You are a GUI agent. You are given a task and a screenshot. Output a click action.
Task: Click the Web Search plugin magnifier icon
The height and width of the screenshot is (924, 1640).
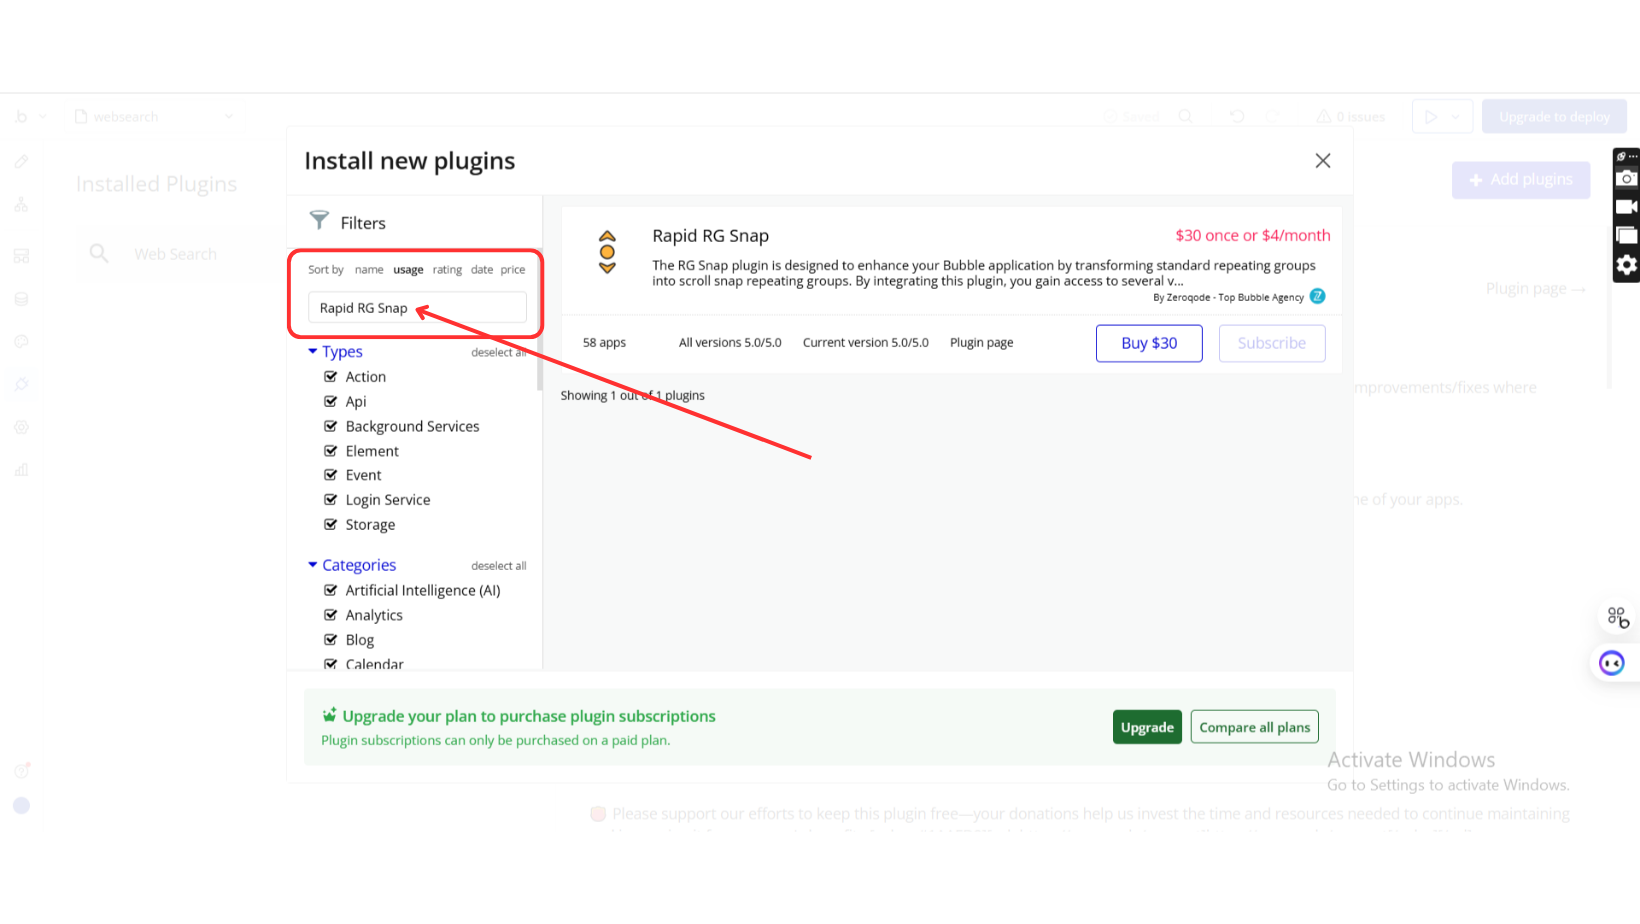(99, 253)
